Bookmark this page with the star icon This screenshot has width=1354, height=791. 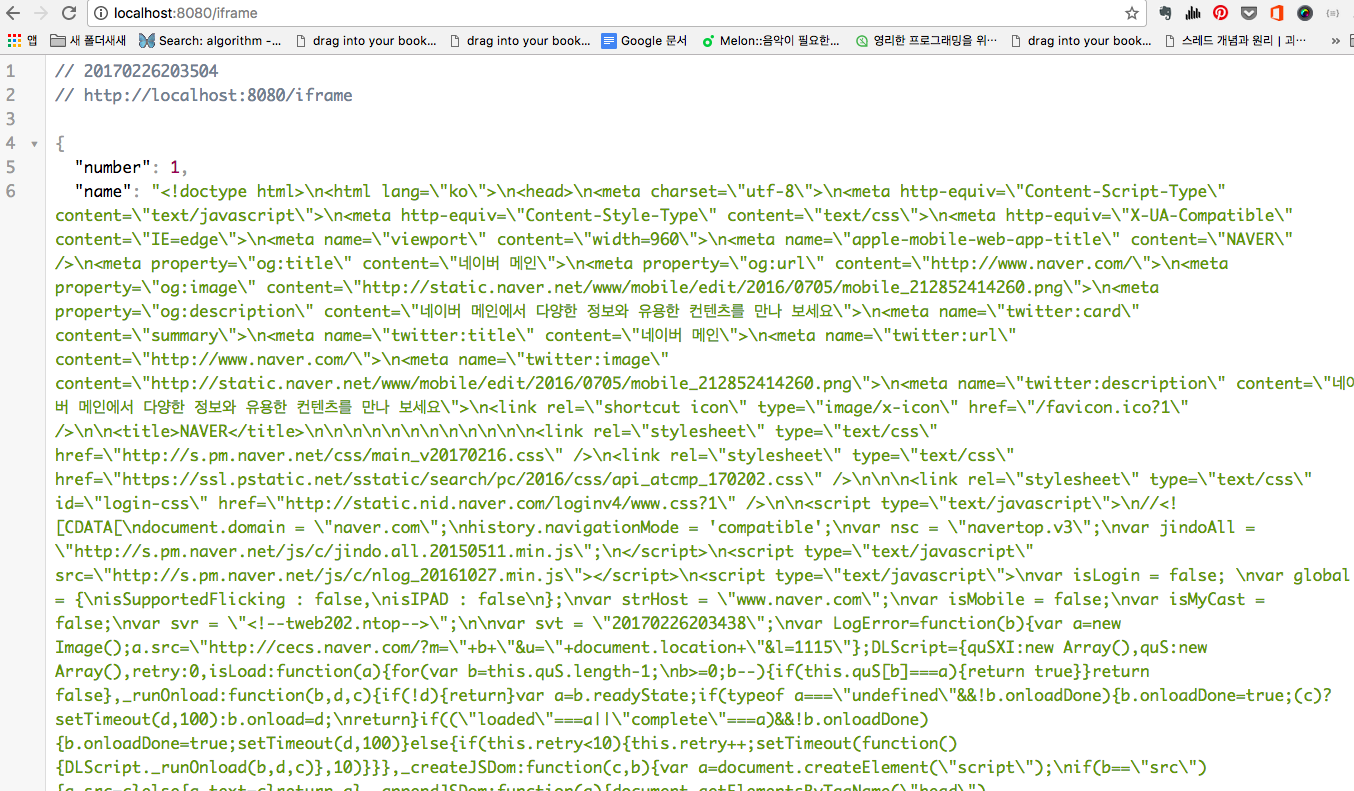pyautogui.click(x=1131, y=14)
